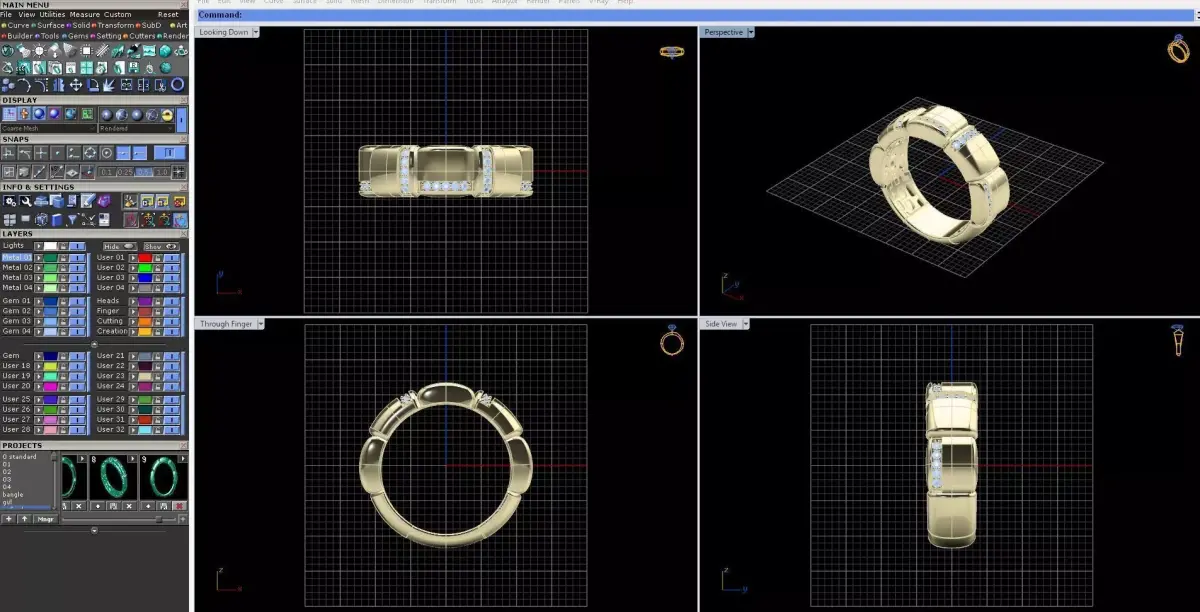Click the save render disk icon

[133, 68]
